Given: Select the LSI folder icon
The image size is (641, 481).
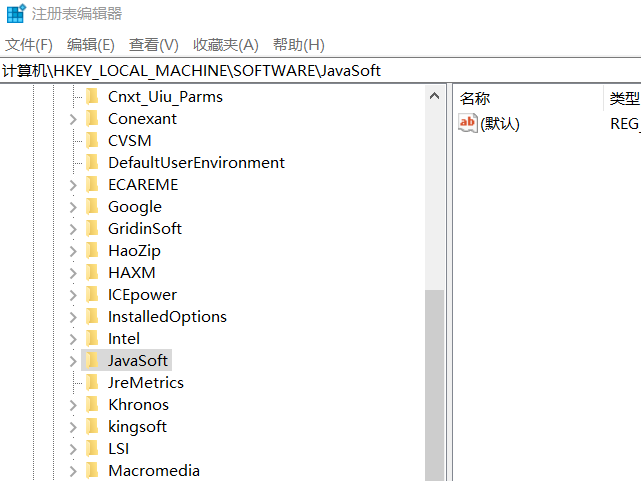Looking at the screenshot, I should click(x=92, y=449).
